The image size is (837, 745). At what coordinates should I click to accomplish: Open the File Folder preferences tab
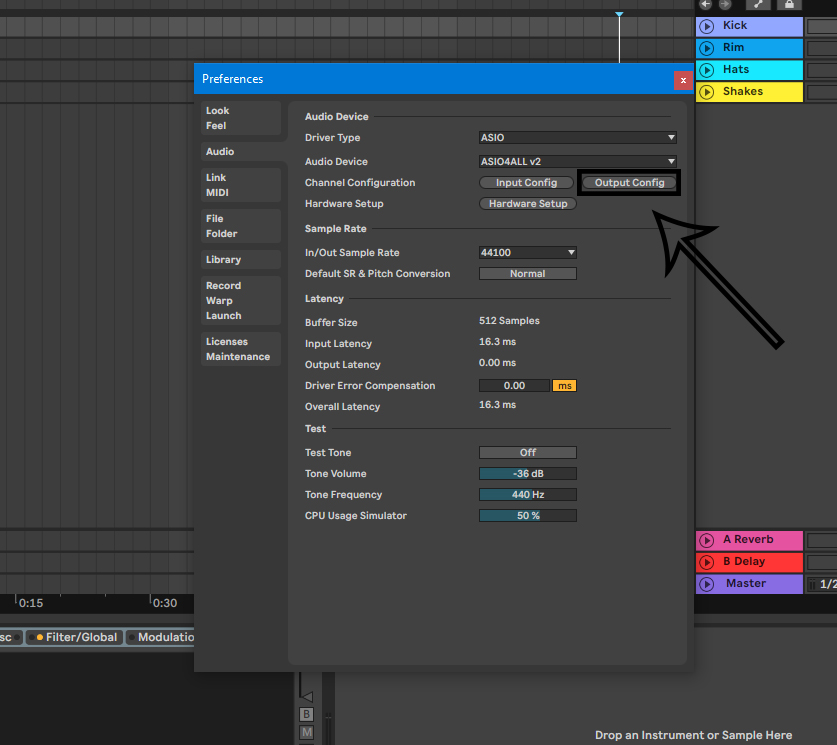(x=241, y=226)
